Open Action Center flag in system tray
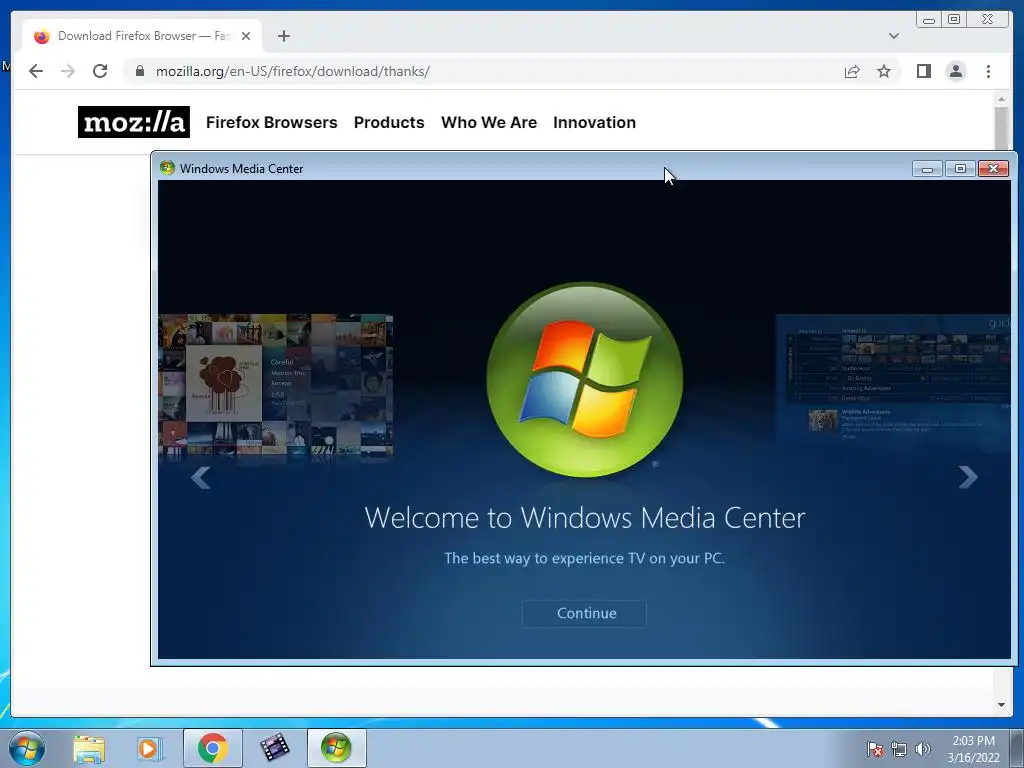Image resolution: width=1024 pixels, height=768 pixels. tap(874, 749)
